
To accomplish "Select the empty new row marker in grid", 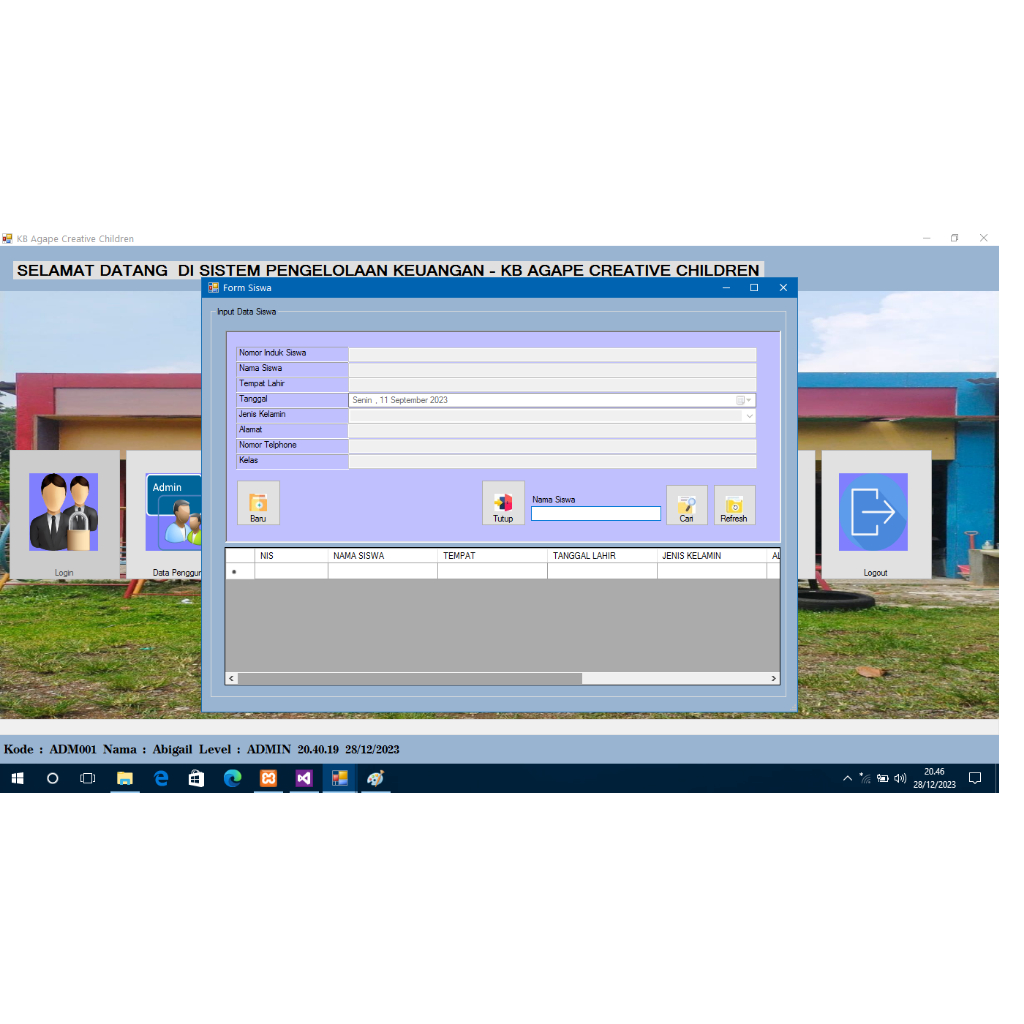I will click(240, 571).
